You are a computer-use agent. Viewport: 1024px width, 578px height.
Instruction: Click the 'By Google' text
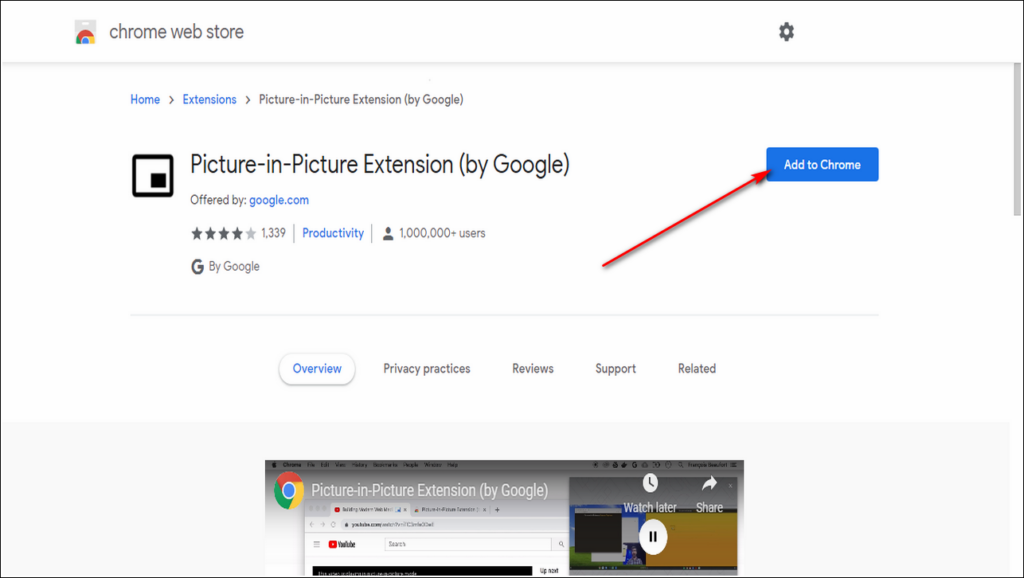(x=234, y=266)
